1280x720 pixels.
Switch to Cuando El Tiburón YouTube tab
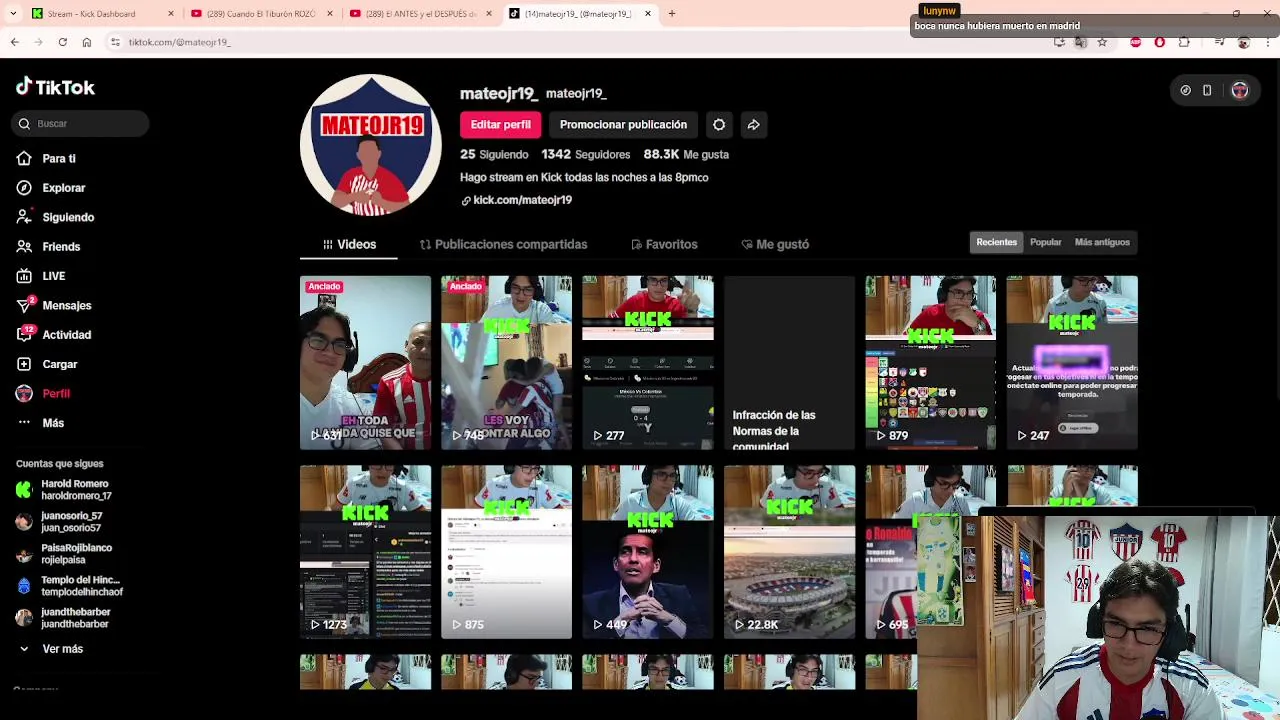(260, 14)
